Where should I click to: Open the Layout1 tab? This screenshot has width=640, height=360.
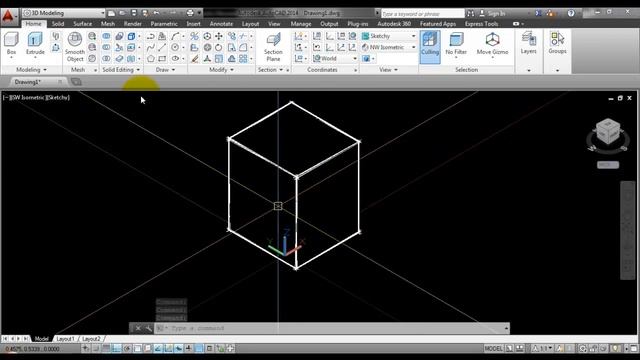point(65,339)
